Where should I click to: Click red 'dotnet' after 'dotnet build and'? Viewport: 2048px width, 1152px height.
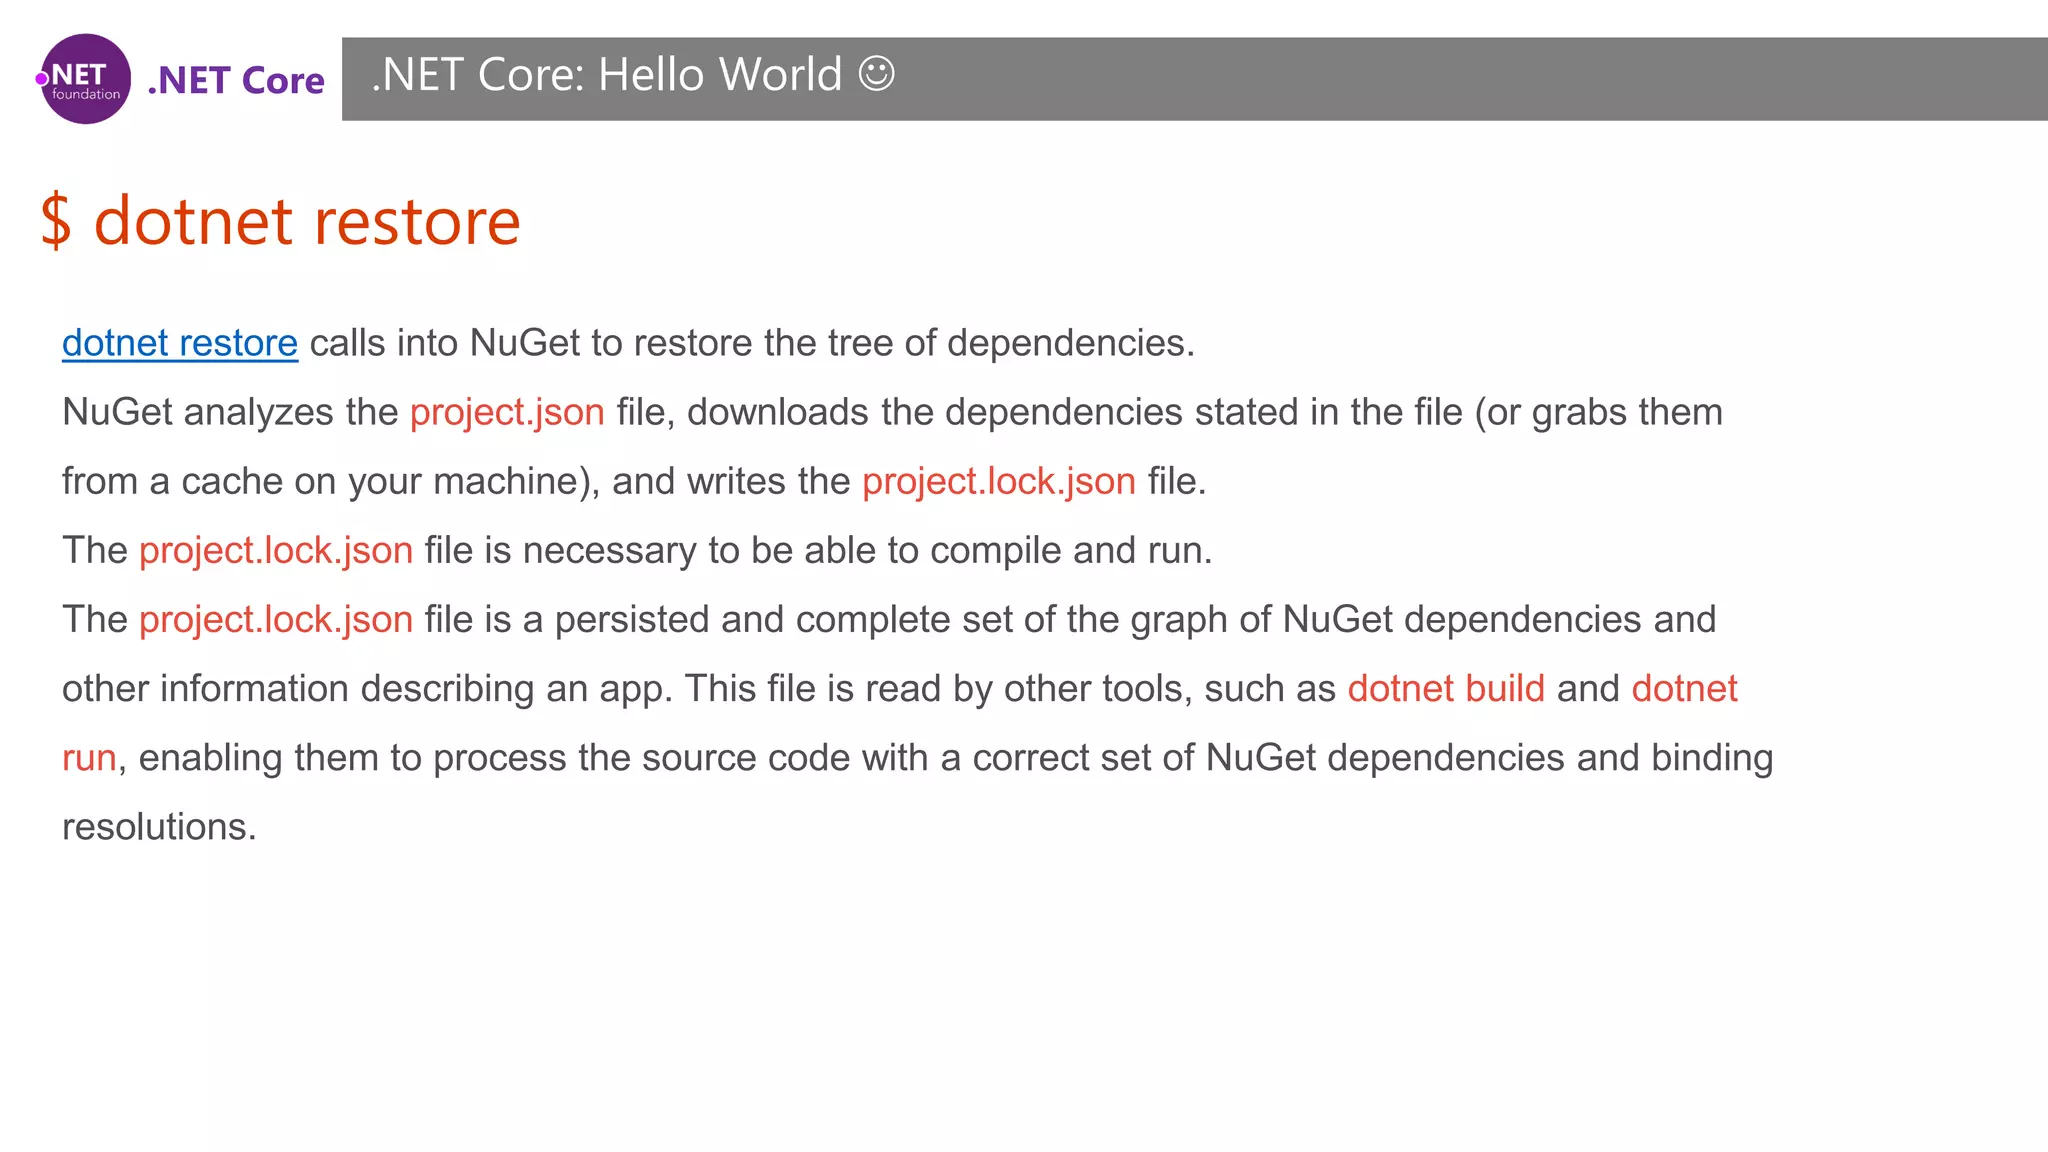[x=1684, y=688]
